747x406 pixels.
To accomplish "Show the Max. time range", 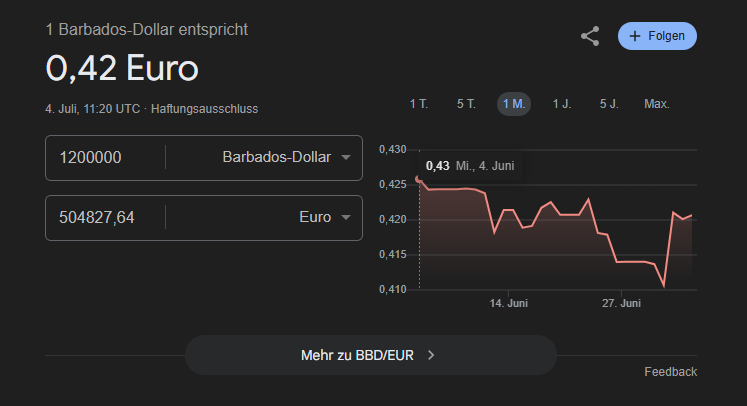I will click(x=657, y=104).
